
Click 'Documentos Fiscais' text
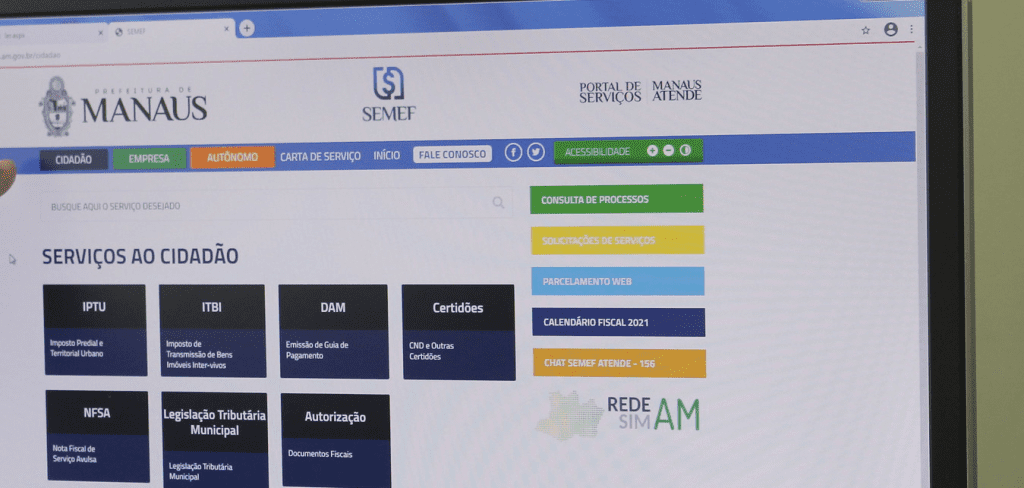tap(320, 453)
